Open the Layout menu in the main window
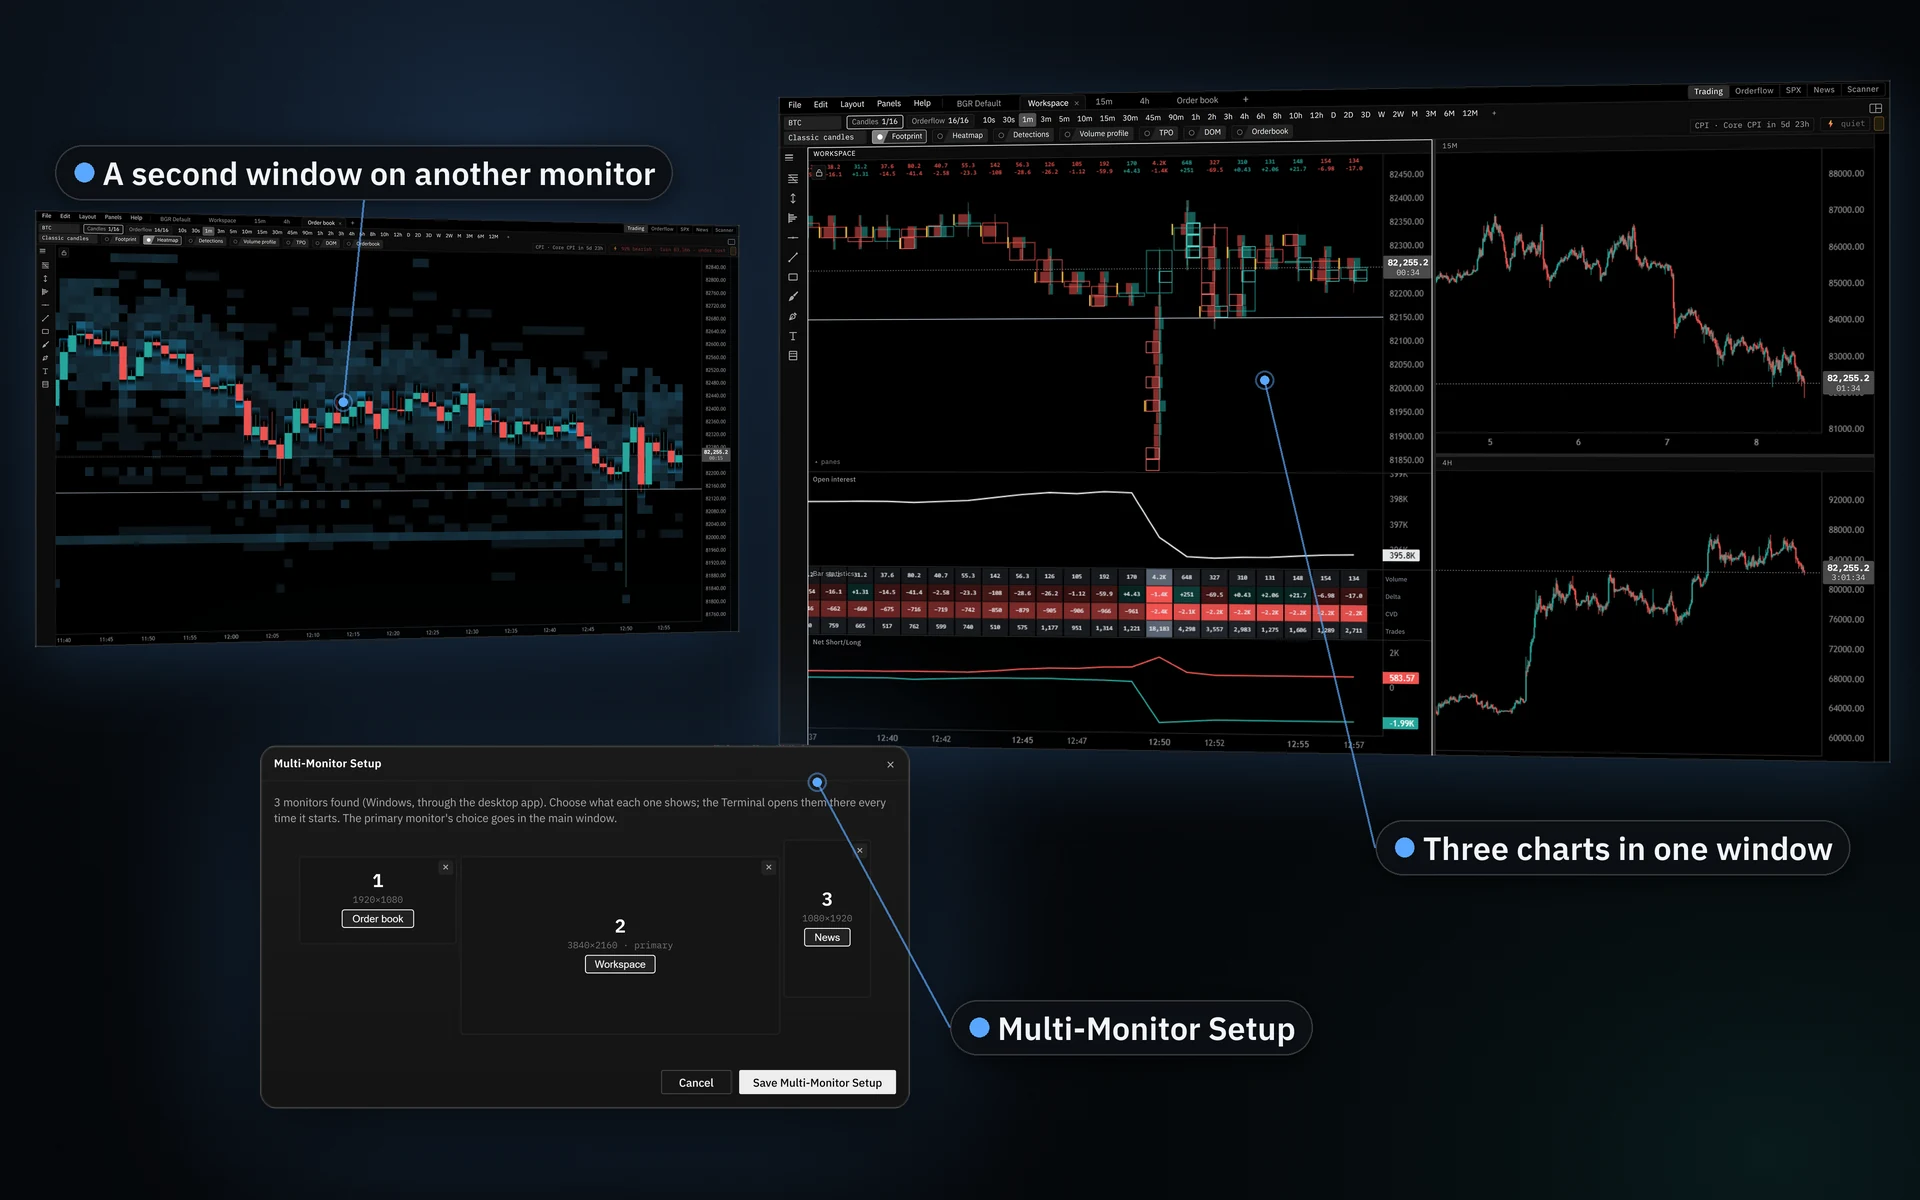 852,104
